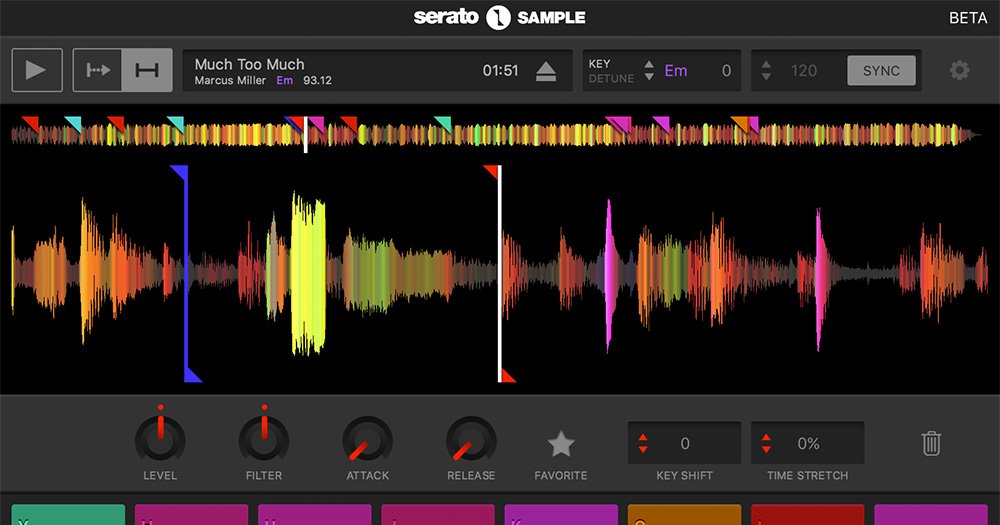The image size is (1000, 525).
Task: Click the KEY label above DETUNE
Action: click(599, 64)
